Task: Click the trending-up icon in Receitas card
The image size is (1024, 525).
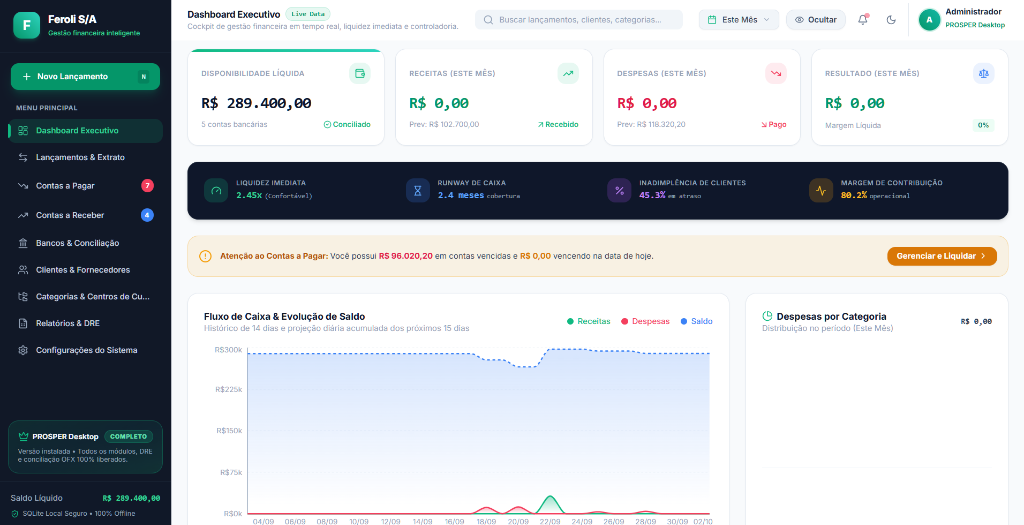Action: point(568,73)
